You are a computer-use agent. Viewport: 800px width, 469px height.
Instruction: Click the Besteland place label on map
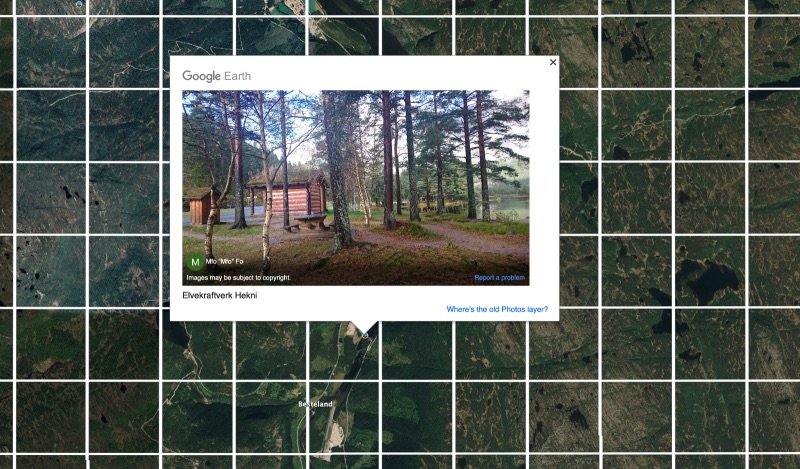click(315, 404)
